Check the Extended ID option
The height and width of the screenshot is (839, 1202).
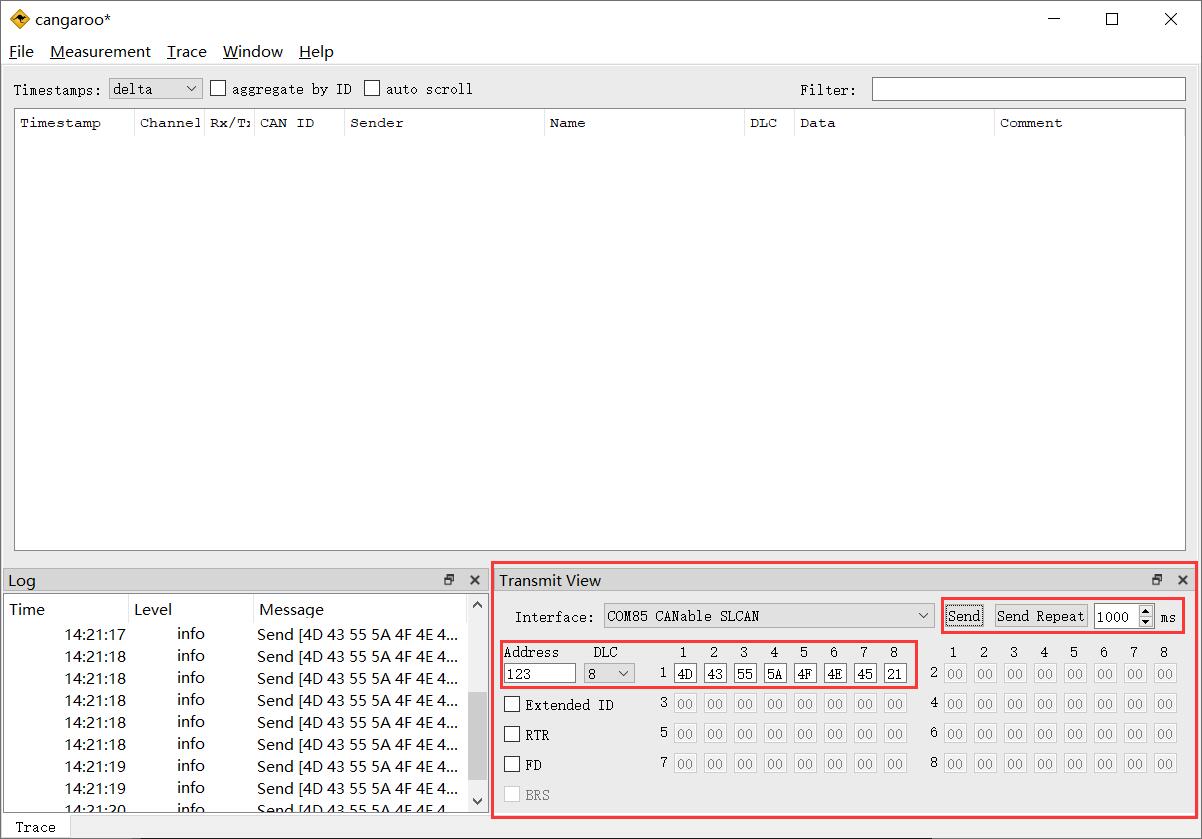(x=512, y=705)
